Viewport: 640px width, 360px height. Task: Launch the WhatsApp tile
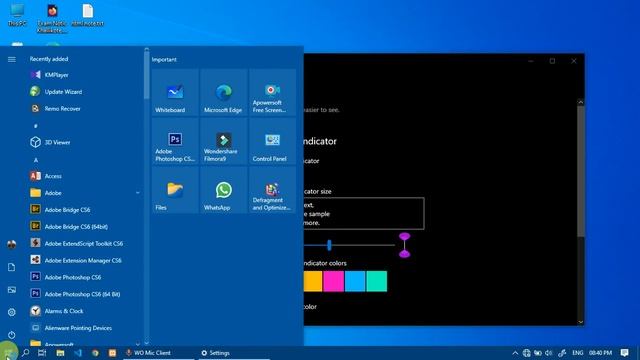coord(224,190)
